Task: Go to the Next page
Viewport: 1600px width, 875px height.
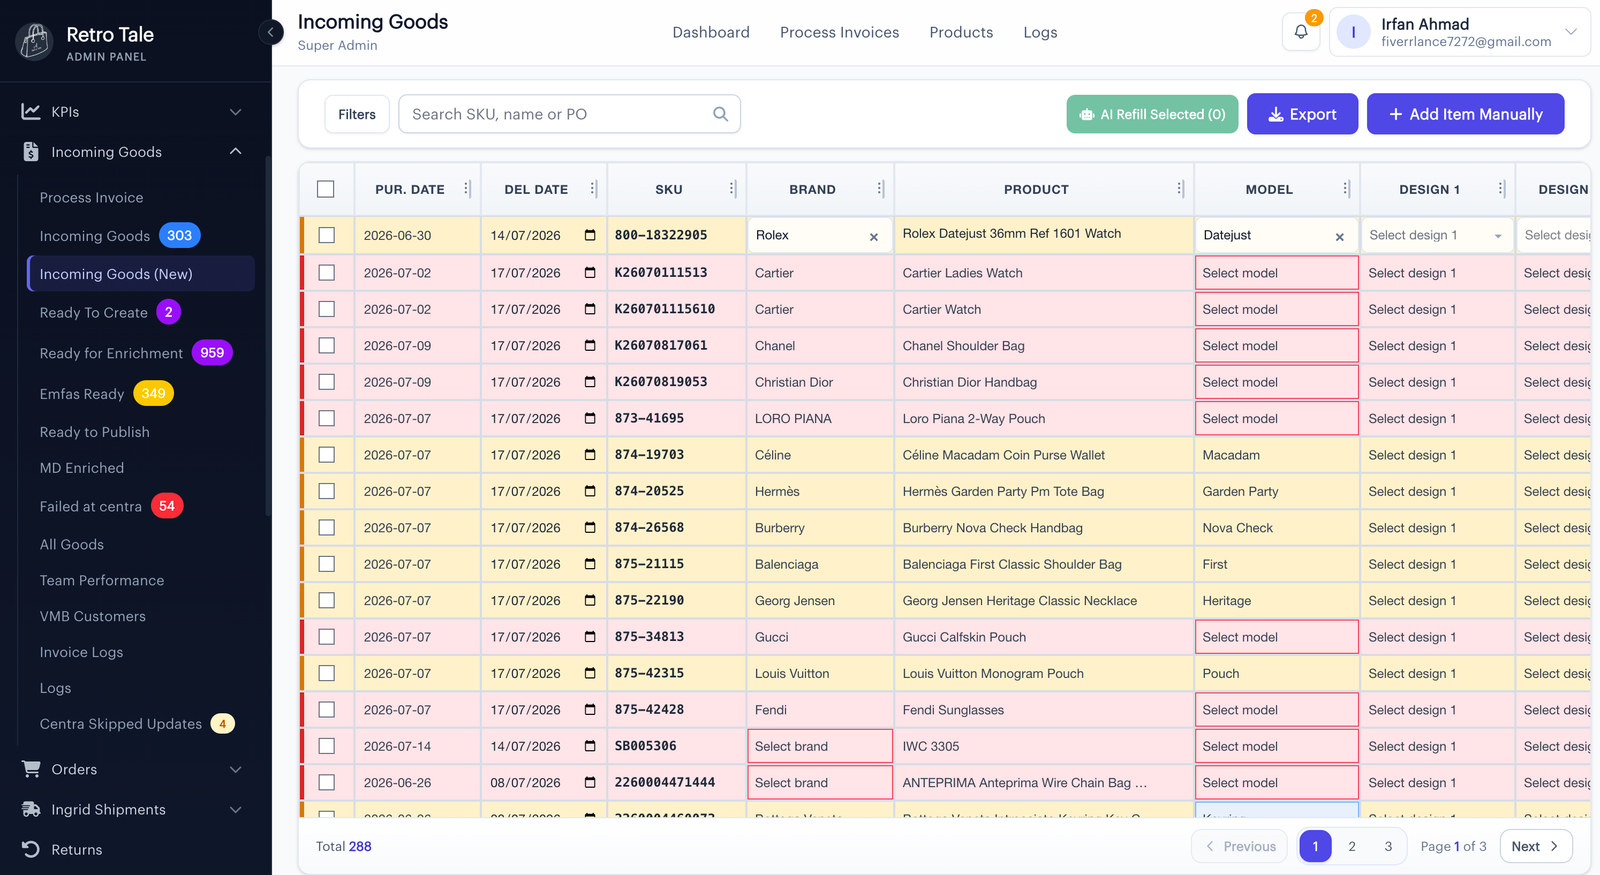Action: point(1536,846)
